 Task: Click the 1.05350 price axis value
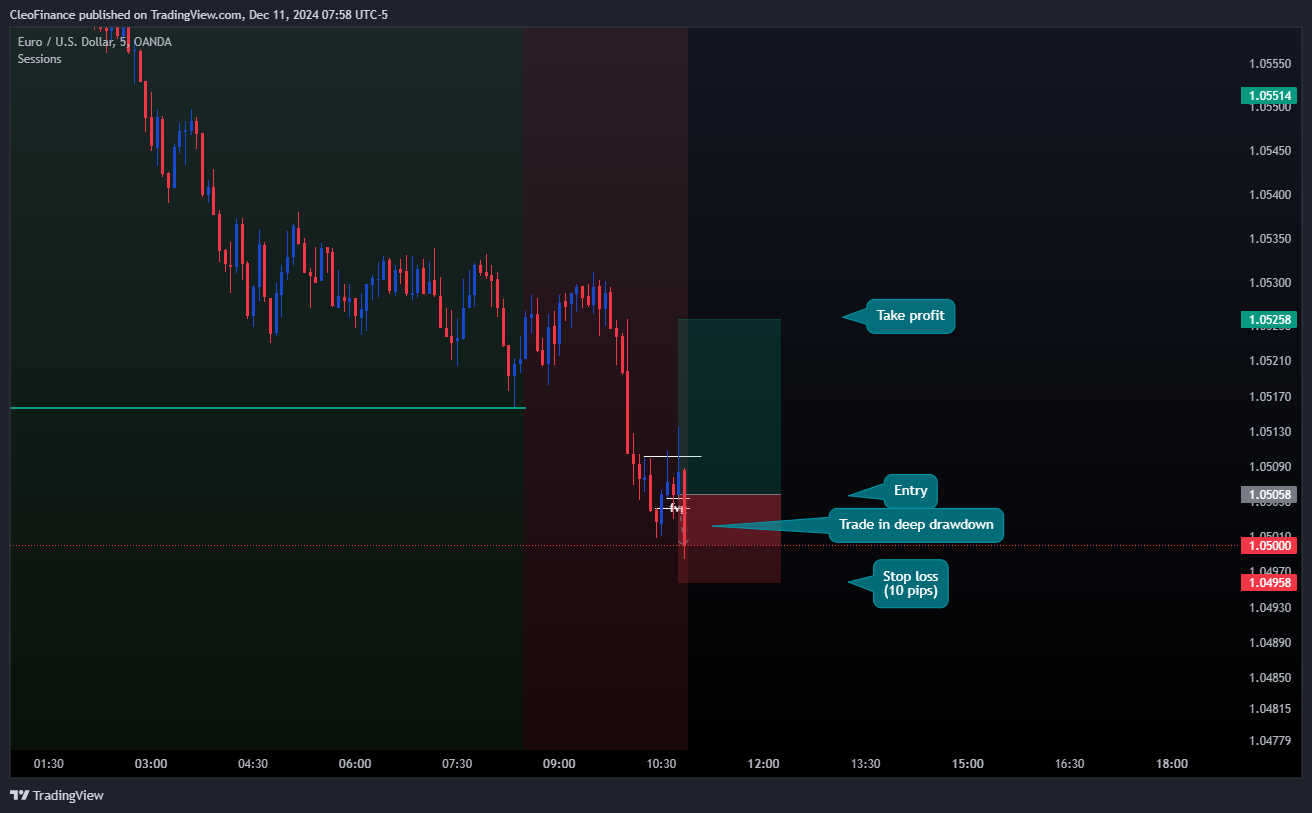[x=1269, y=238]
